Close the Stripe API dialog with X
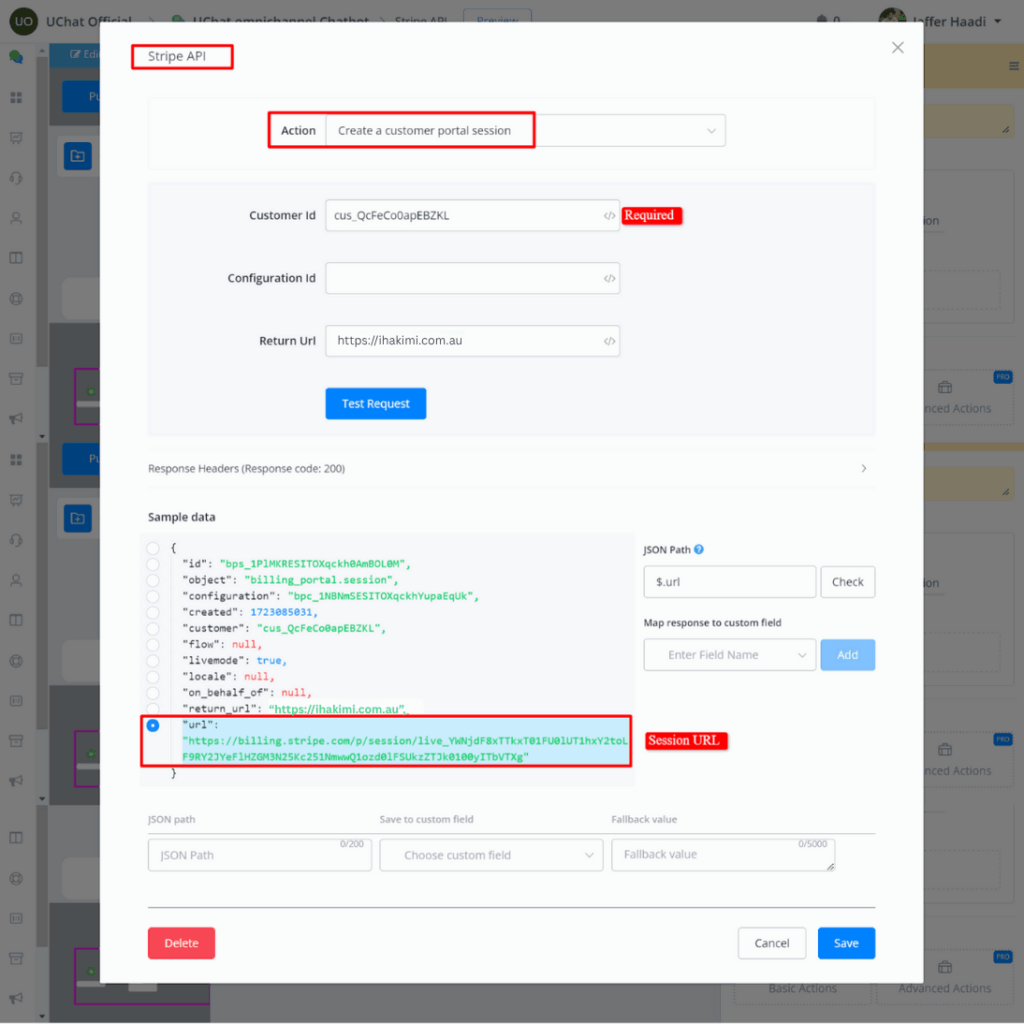 tap(897, 48)
